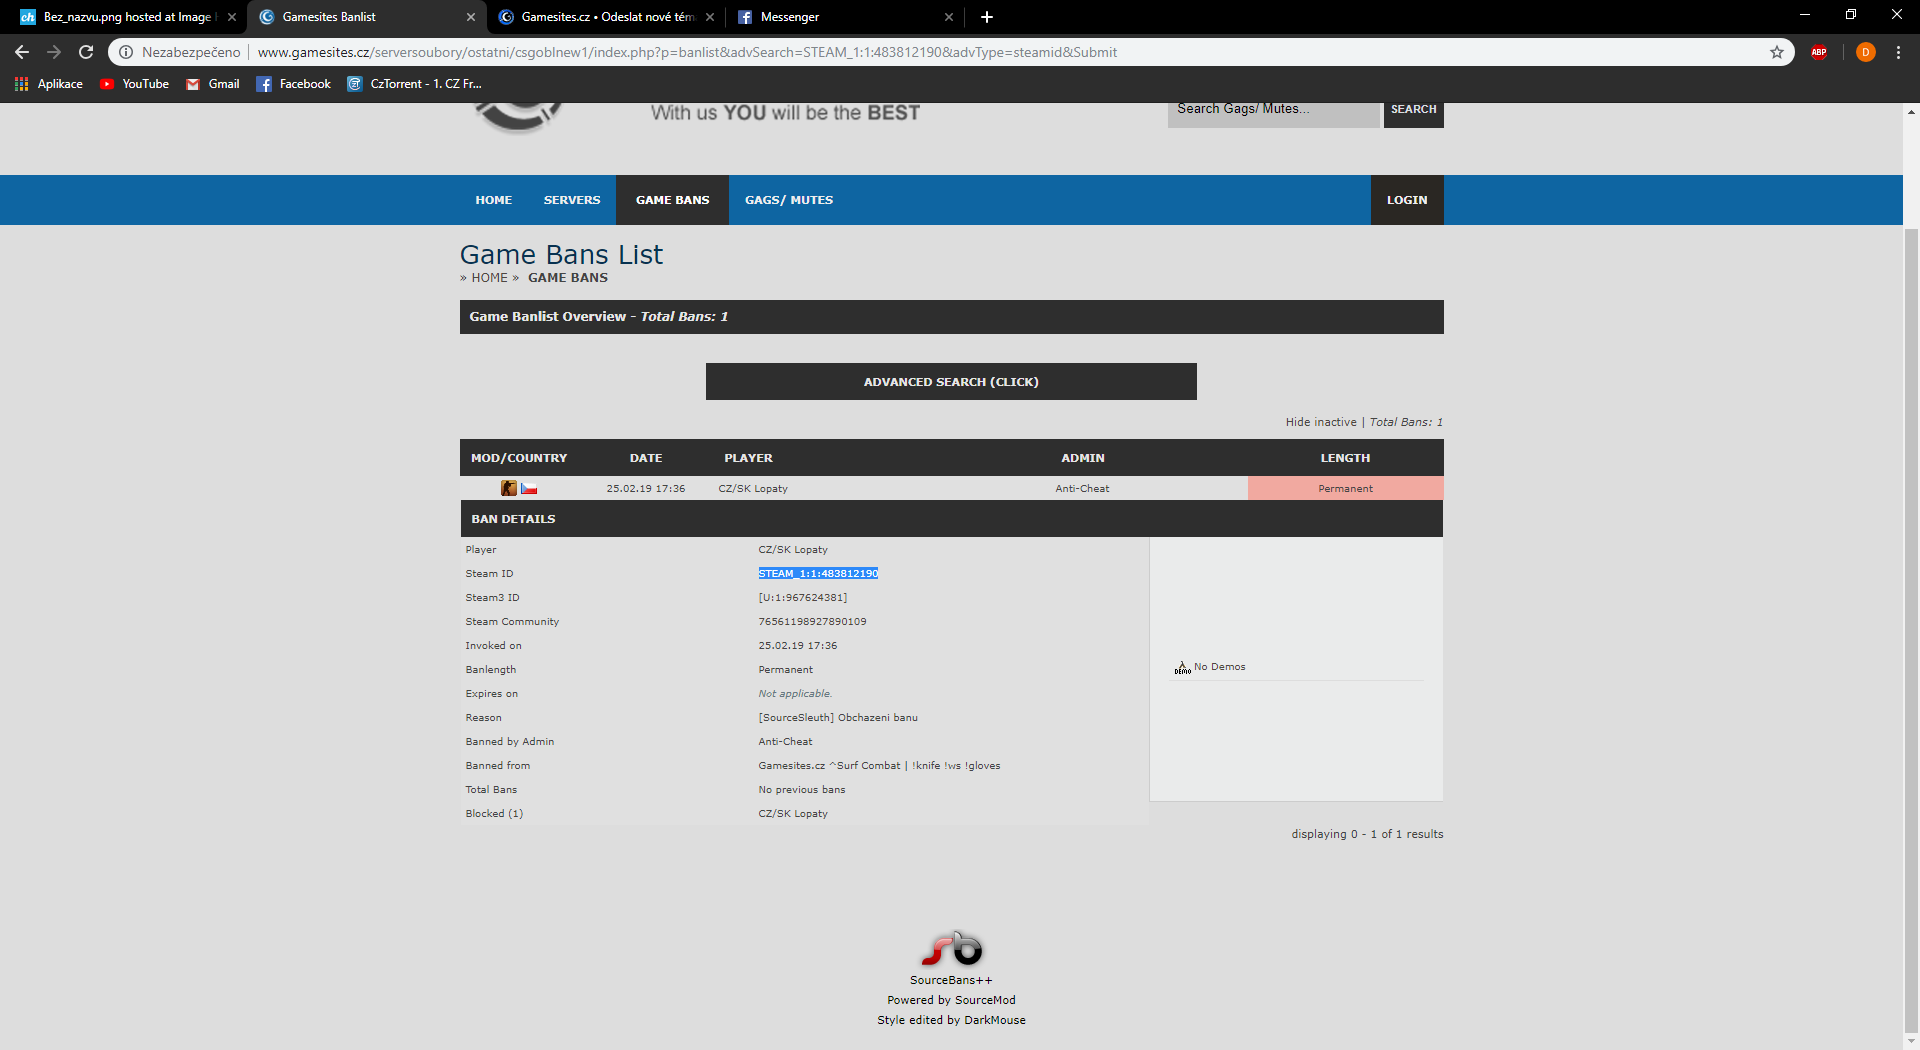Reload the page with the refresh icon

[86, 52]
